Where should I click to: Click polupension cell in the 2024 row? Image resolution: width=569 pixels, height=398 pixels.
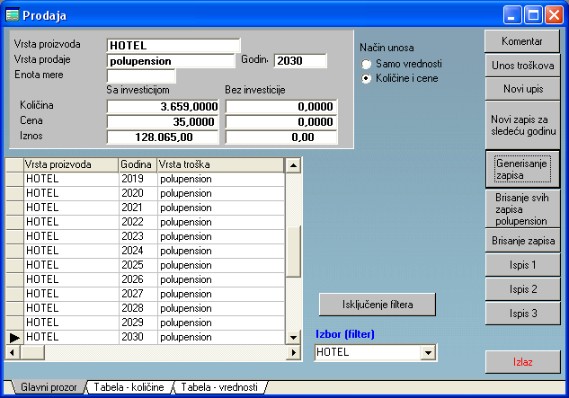click(x=221, y=251)
